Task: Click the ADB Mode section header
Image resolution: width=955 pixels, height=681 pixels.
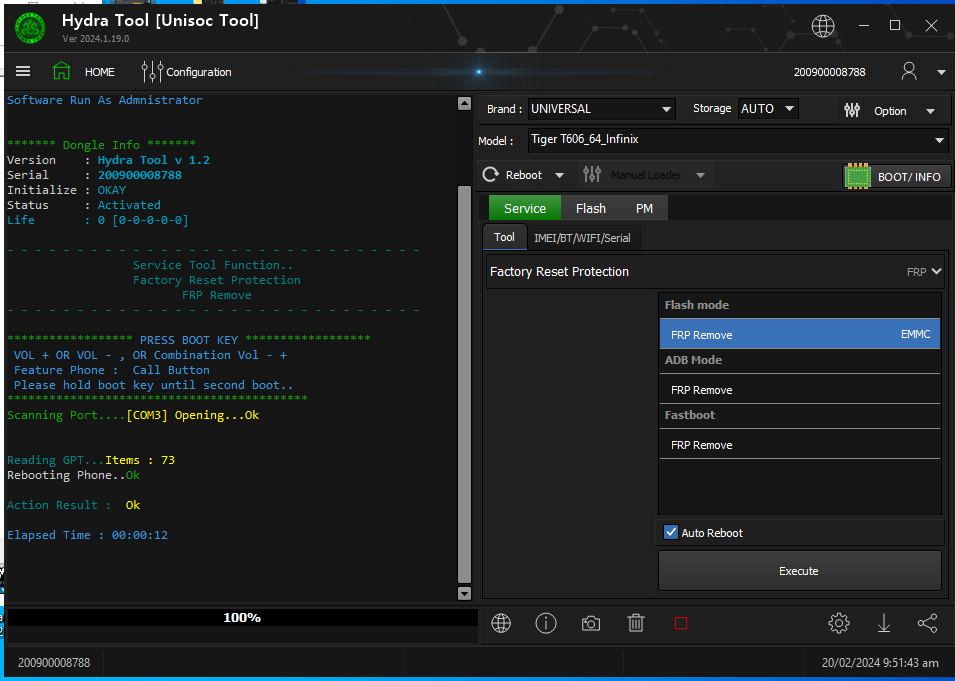Action: point(693,360)
